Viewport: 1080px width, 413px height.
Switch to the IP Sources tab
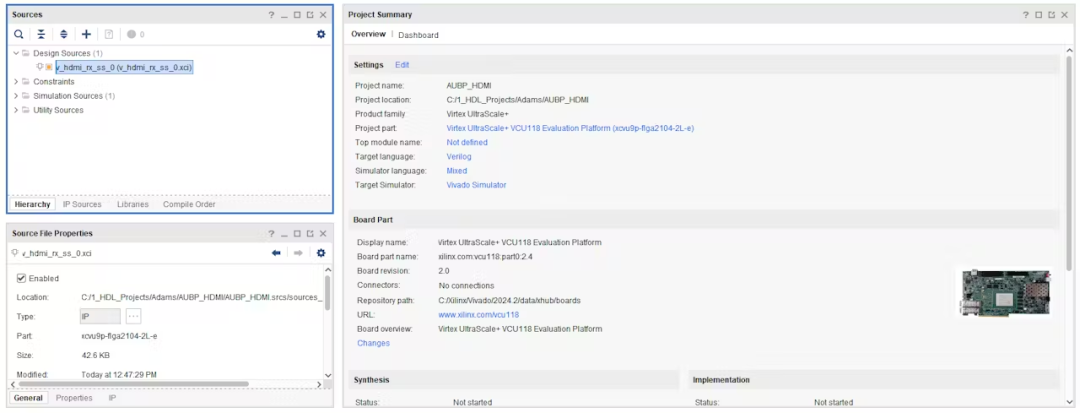tap(82, 204)
